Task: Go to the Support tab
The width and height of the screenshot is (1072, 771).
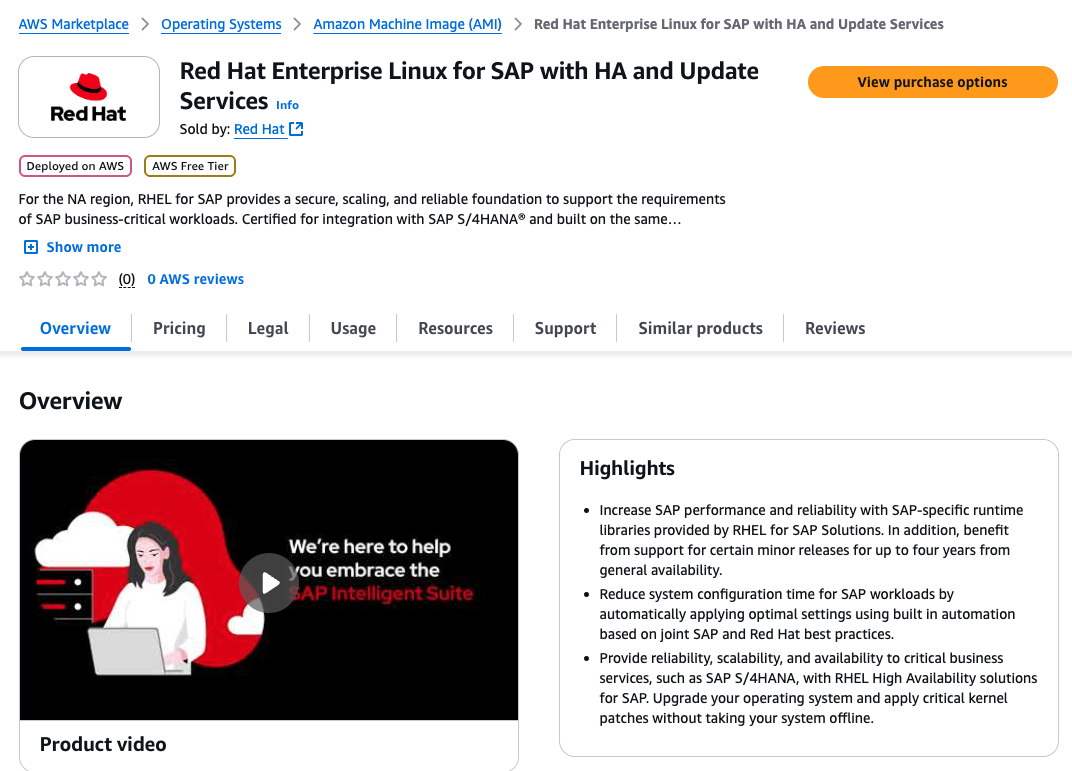Action: coord(565,328)
